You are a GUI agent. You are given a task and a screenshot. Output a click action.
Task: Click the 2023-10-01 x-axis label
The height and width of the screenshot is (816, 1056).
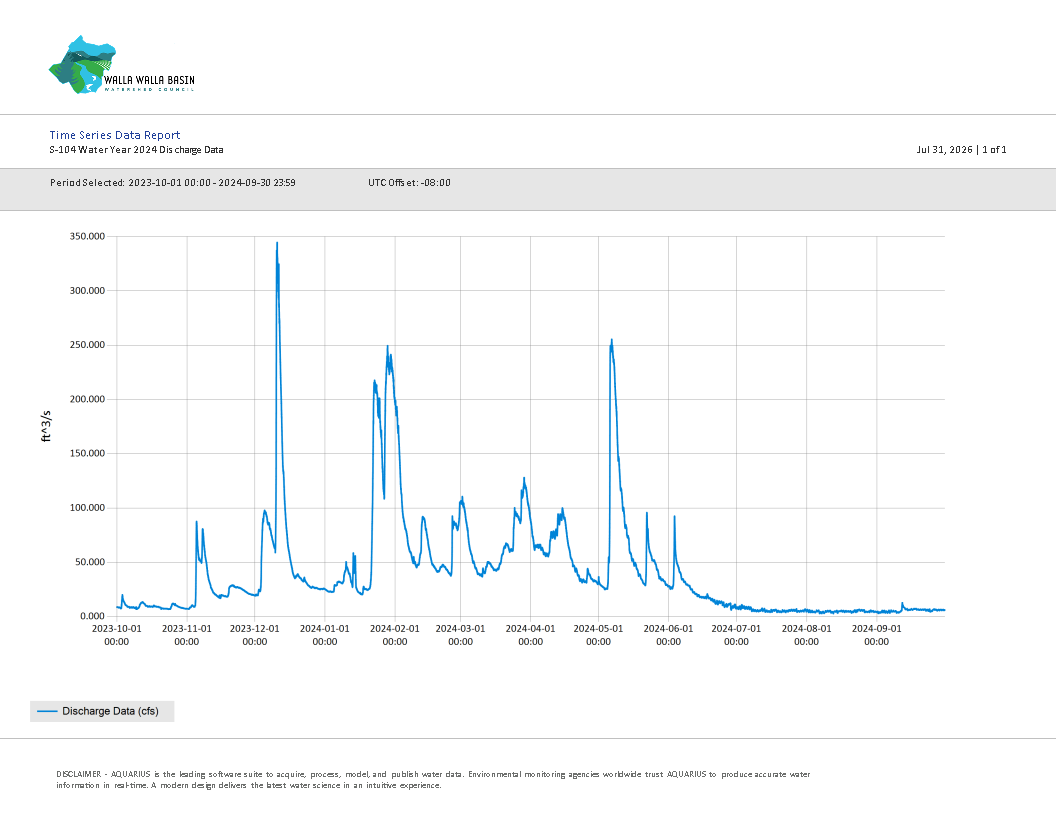click(117, 635)
